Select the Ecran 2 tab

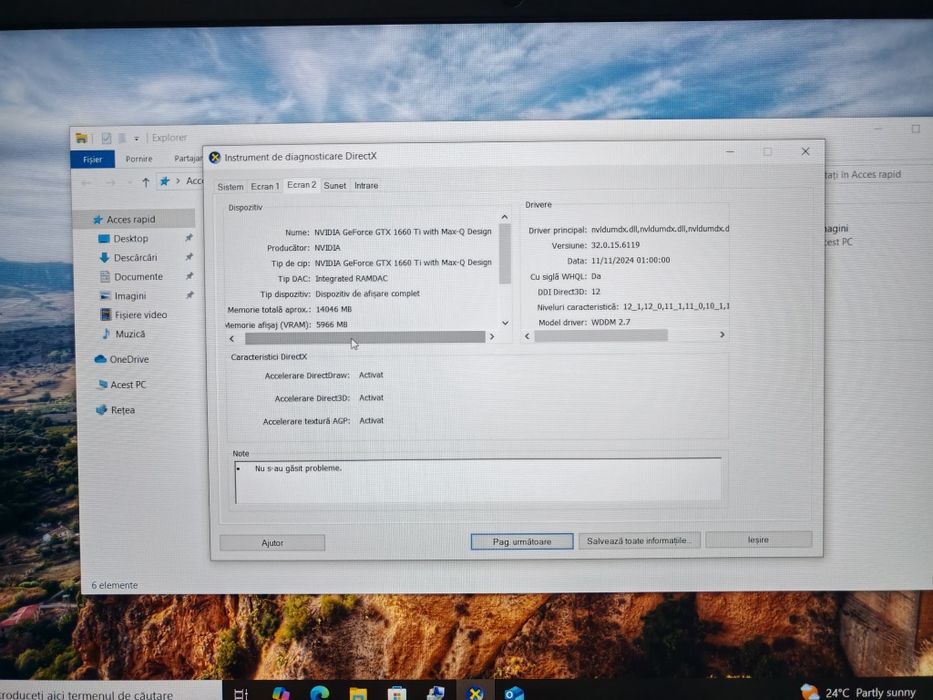pos(302,185)
